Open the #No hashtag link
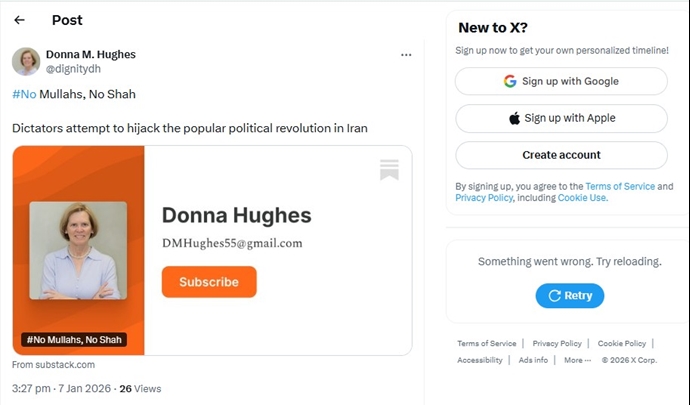This screenshot has width=690, height=405. 24,94
